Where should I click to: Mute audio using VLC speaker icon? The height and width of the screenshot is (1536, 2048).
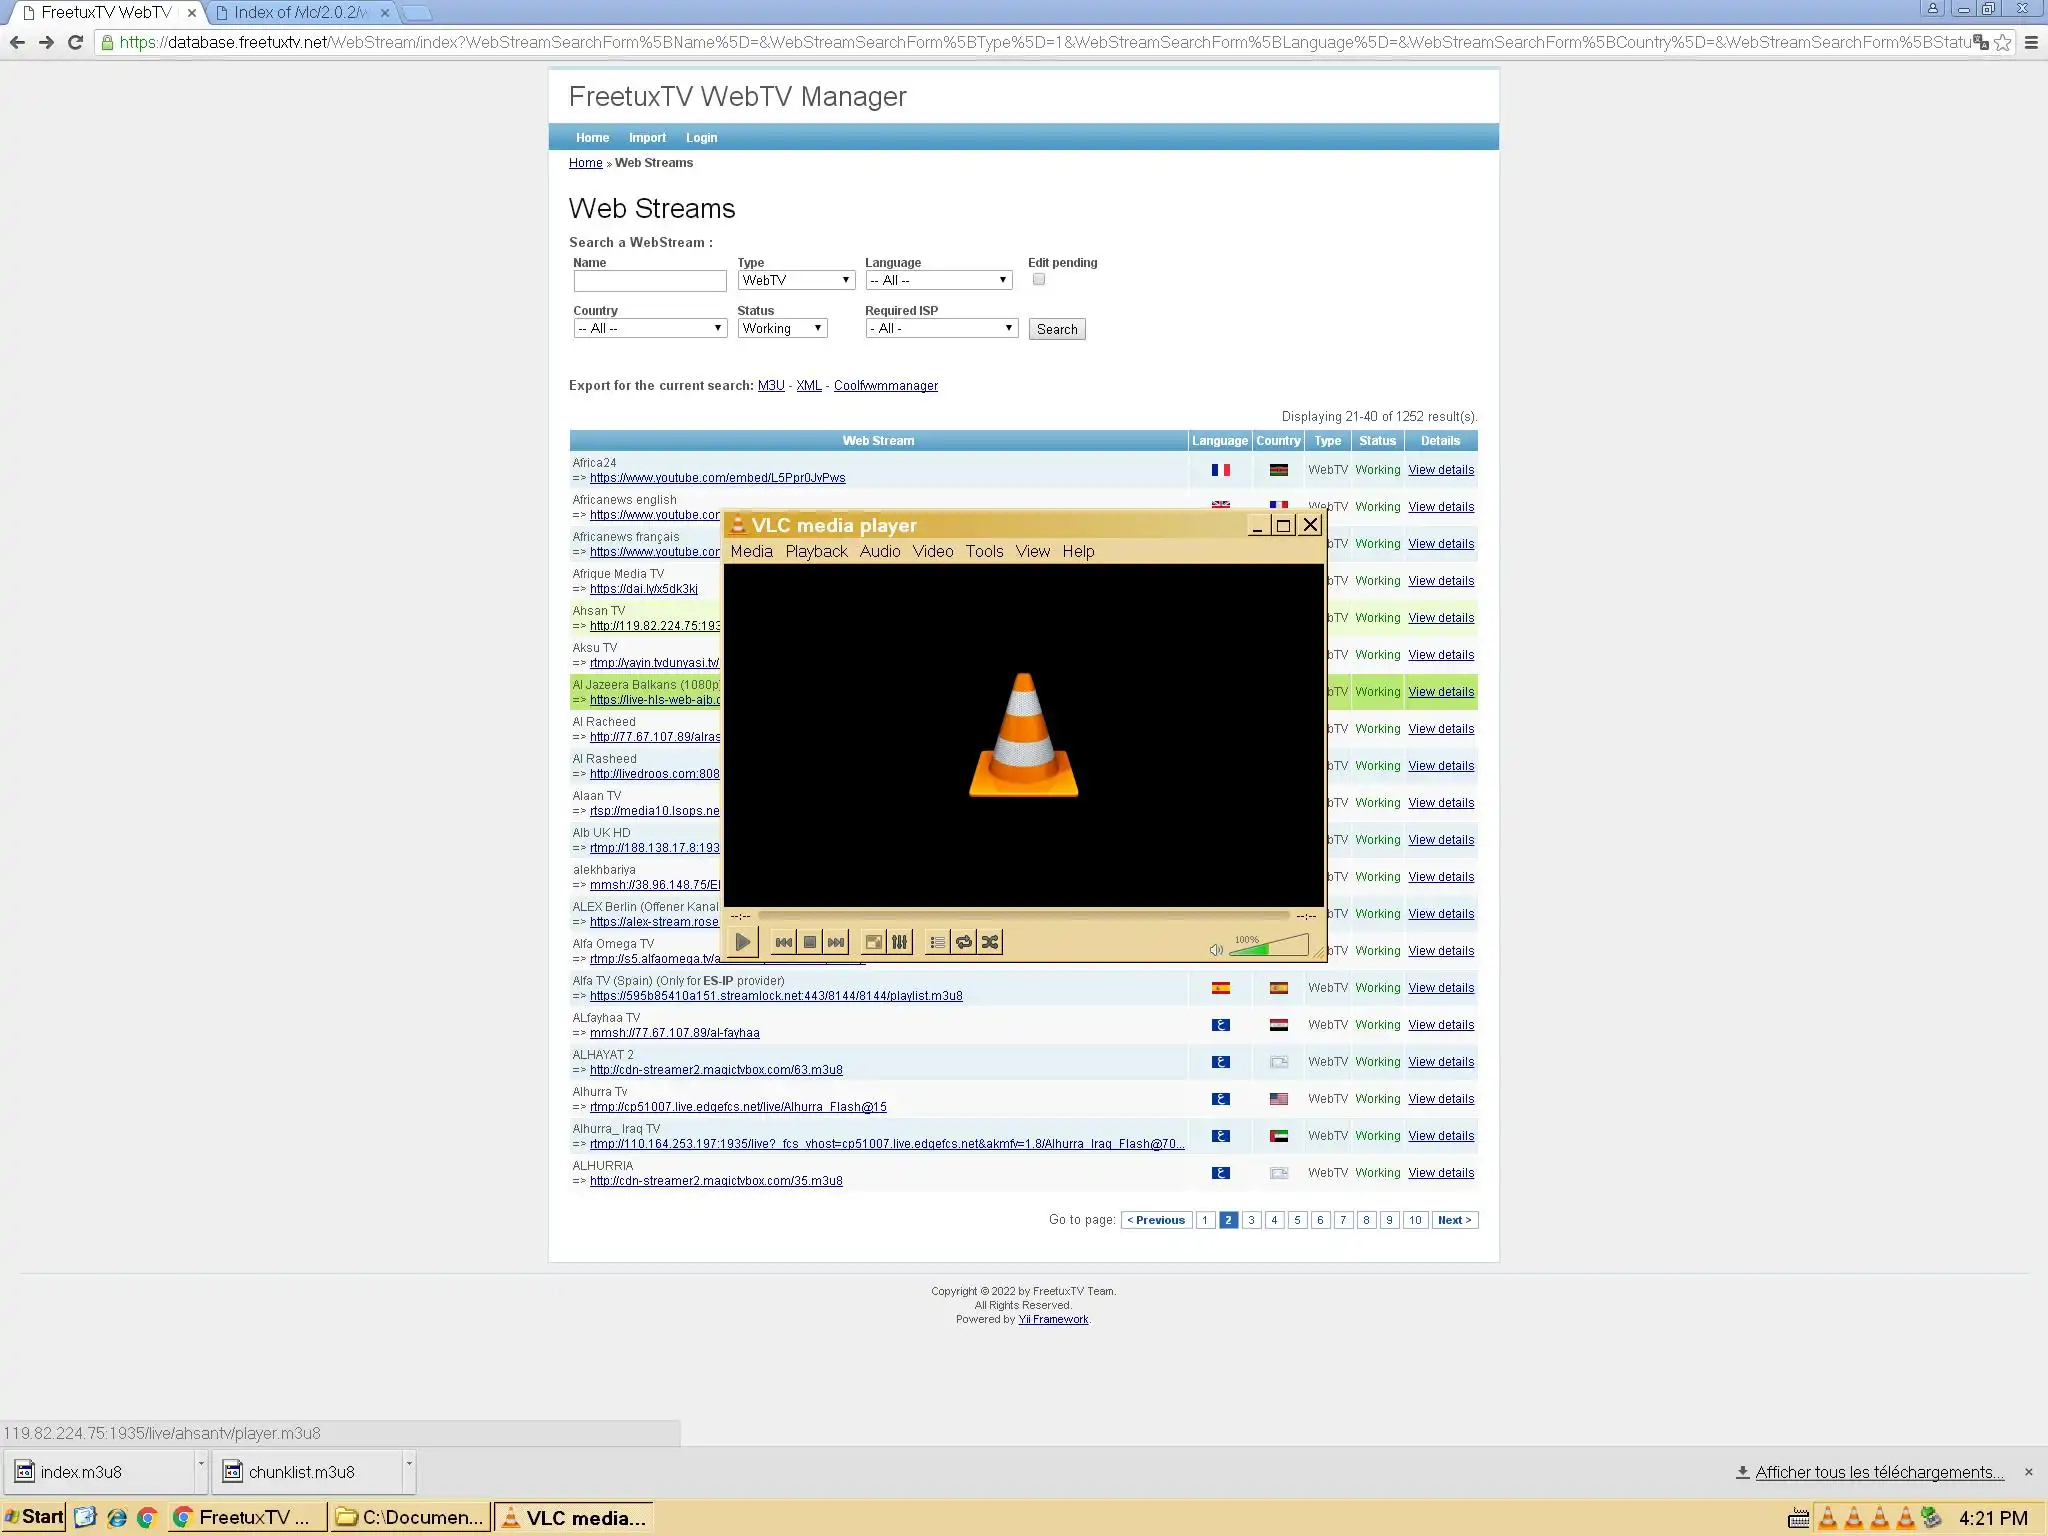(x=1216, y=949)
